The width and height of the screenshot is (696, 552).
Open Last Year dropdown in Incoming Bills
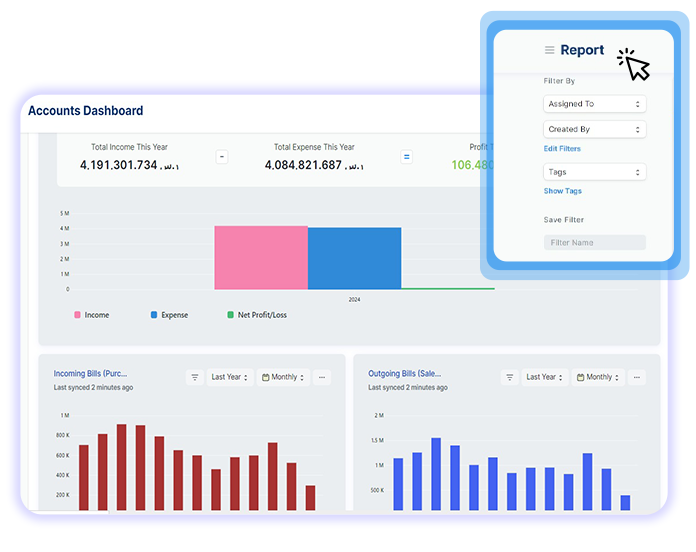tap(230, 377)
